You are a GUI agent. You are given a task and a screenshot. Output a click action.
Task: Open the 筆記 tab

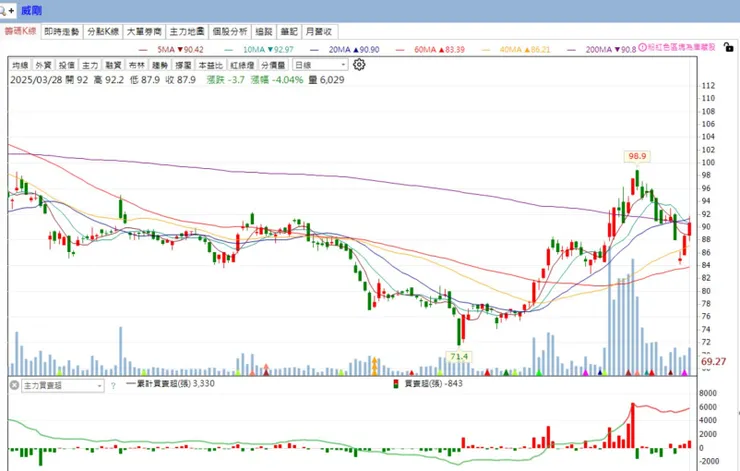coord(289,32)
